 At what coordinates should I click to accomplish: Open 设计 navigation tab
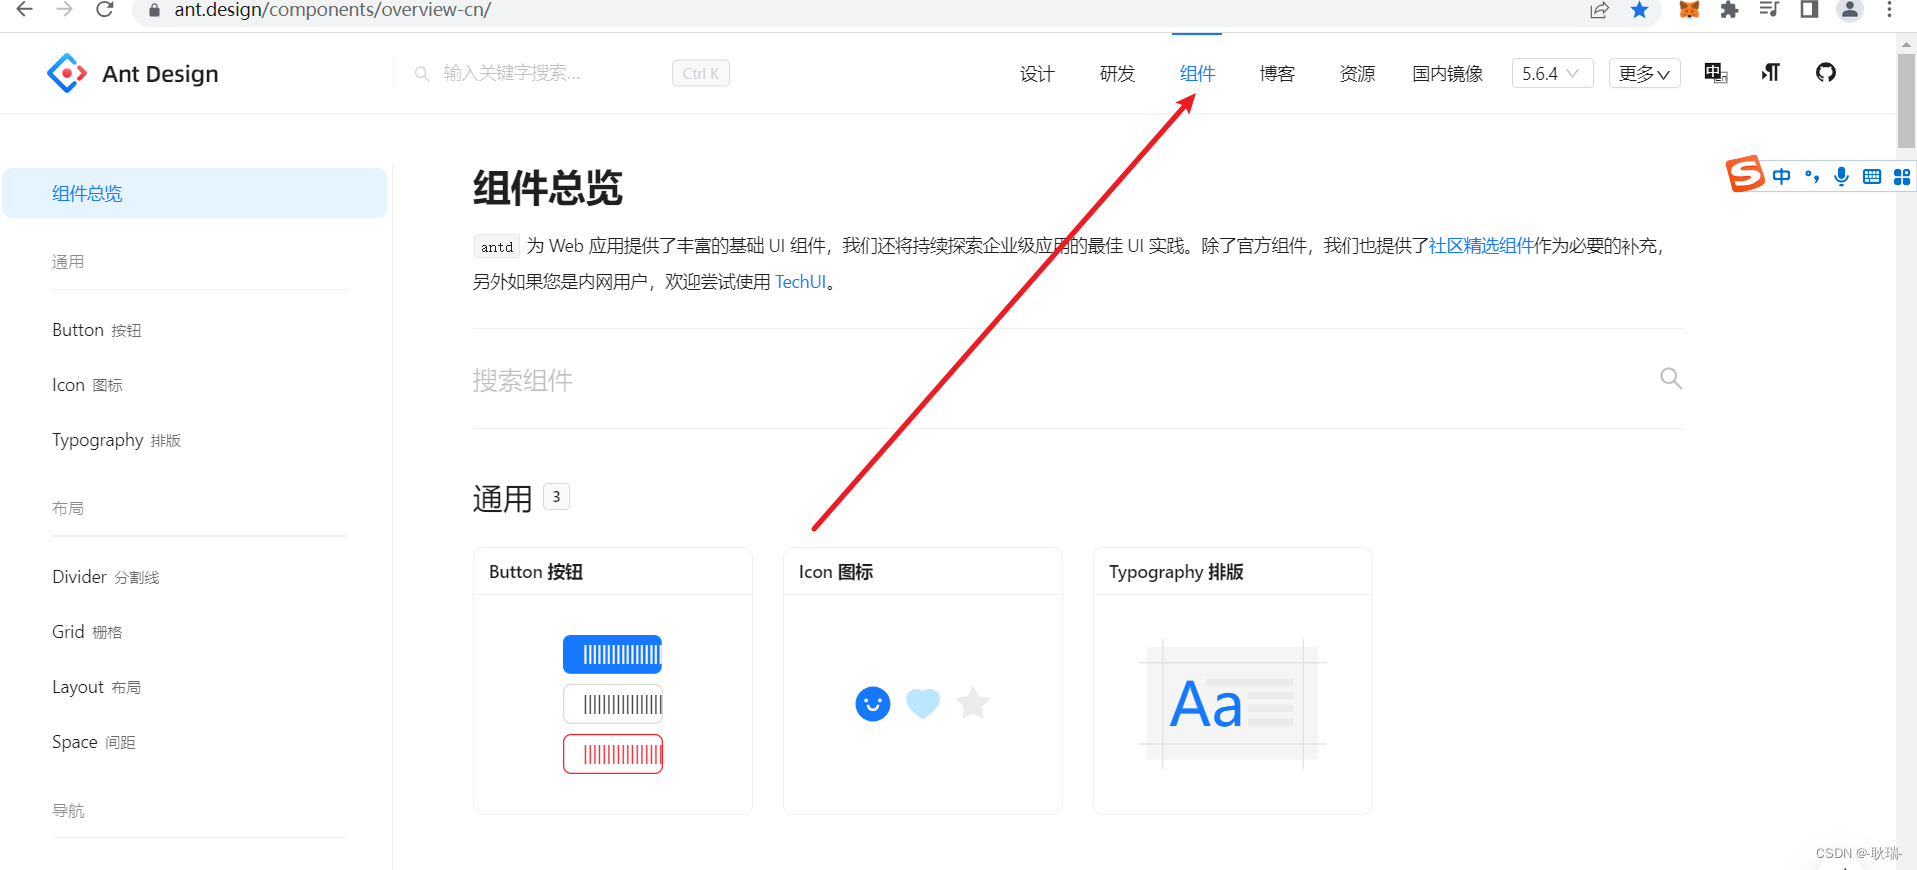pyautogui.click(x=1037, y=73)
